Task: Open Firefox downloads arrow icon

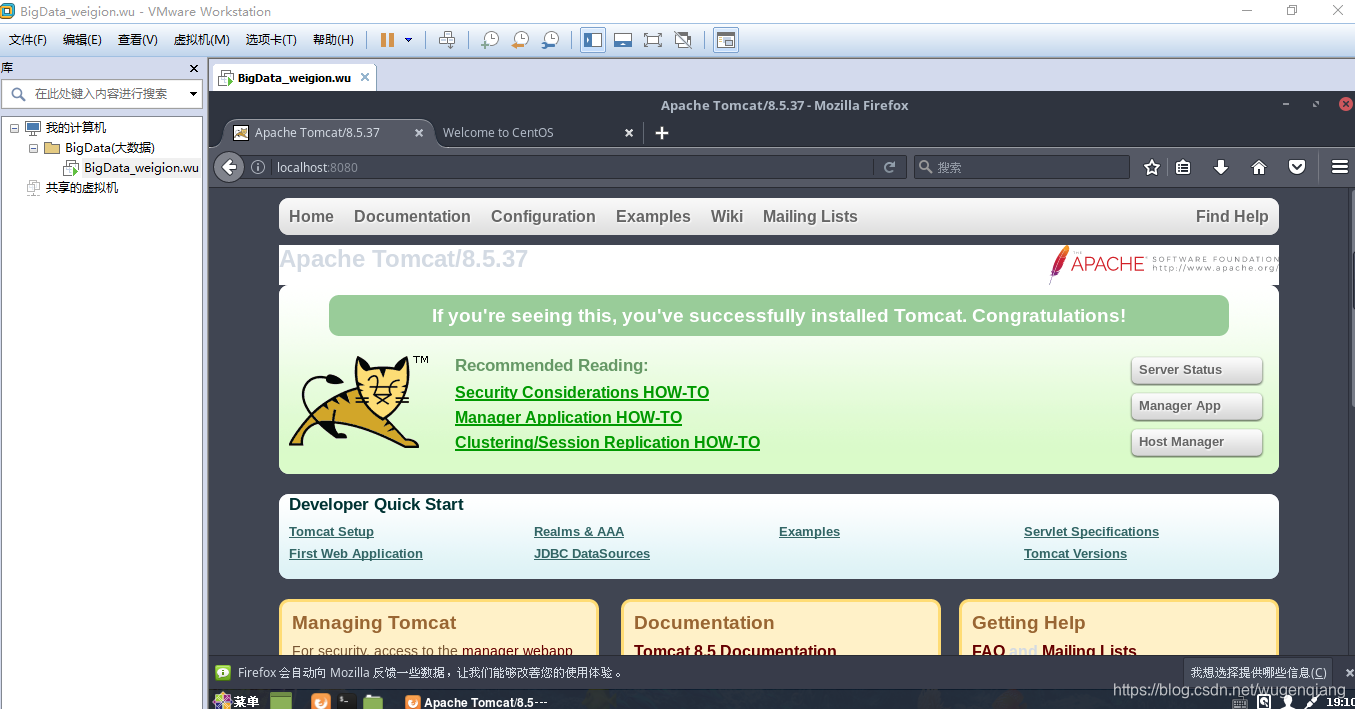Action: (1221, 167)
